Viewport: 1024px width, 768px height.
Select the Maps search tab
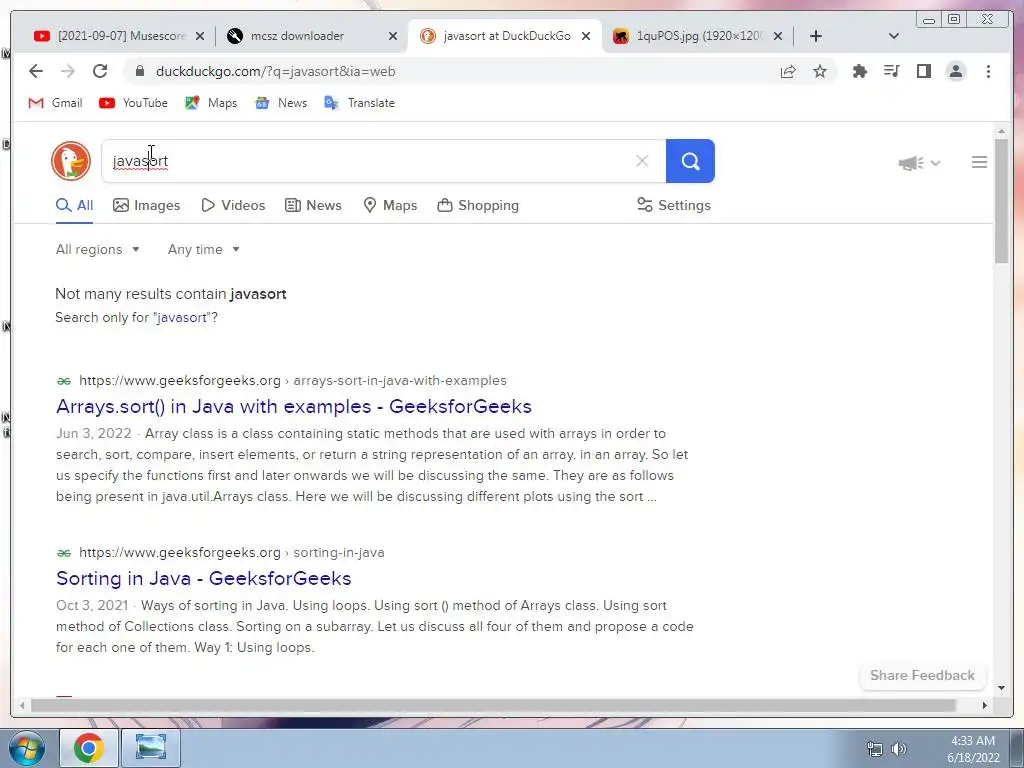point(390,205)
